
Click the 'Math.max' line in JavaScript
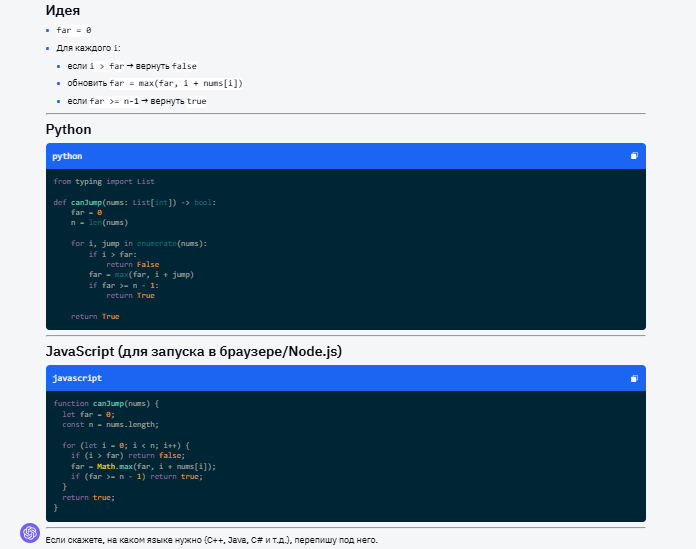143,466
